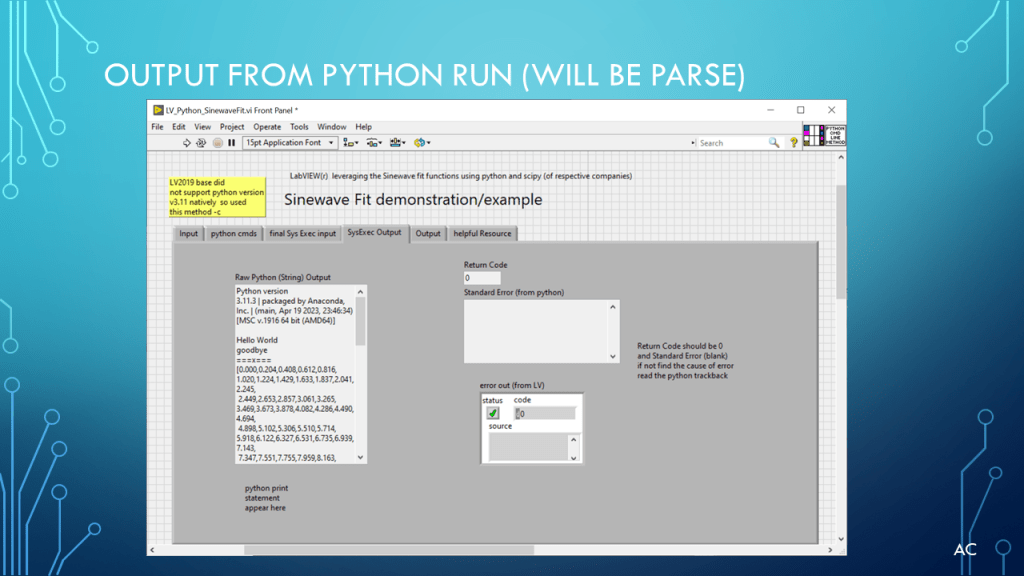Screen dimensions: 1024x576
Task: Click inside the toolbar Search field
Action: click(730, 143)
